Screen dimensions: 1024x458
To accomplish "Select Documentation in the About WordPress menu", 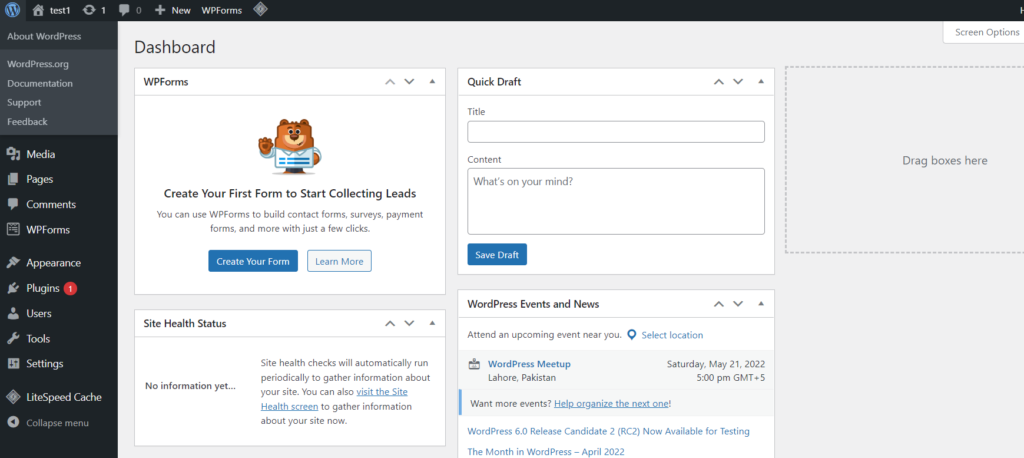I will [x=40, y=84].
